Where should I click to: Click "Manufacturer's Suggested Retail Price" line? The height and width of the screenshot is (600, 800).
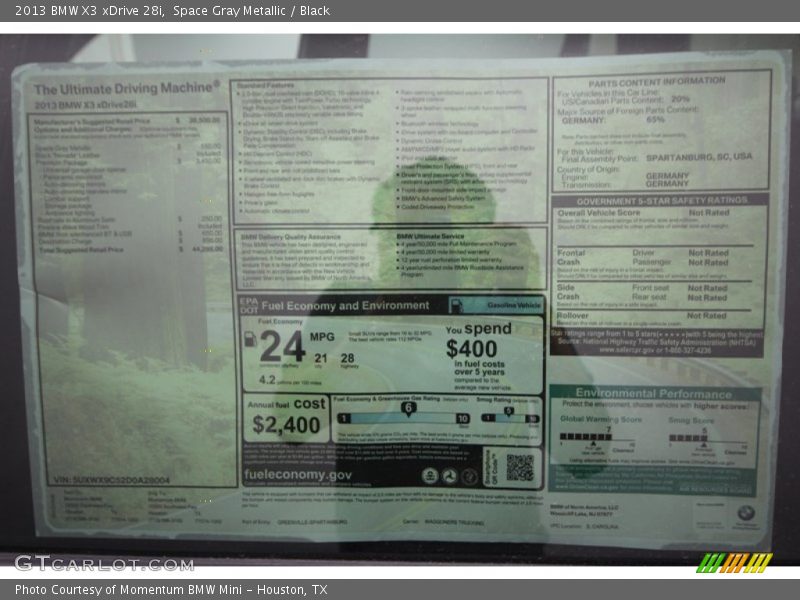click(127, 121)
